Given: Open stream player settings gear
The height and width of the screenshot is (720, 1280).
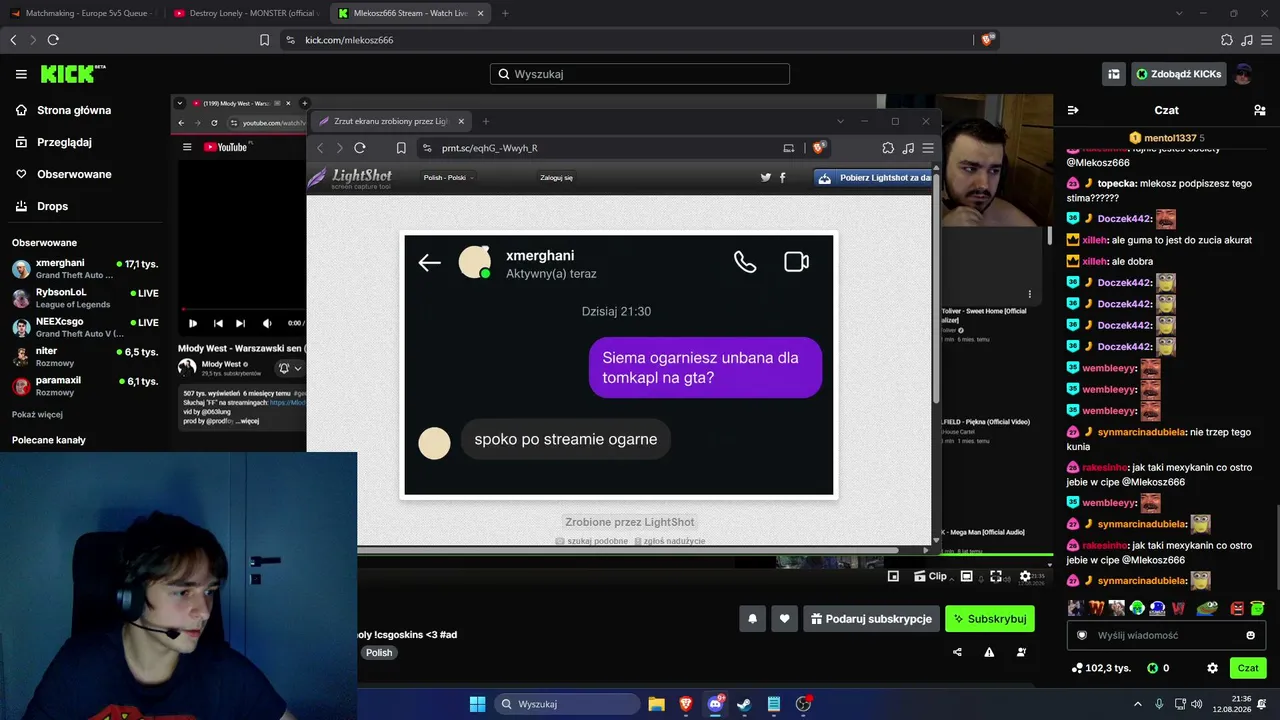Looking at the screenshot, I should 1025,576.
